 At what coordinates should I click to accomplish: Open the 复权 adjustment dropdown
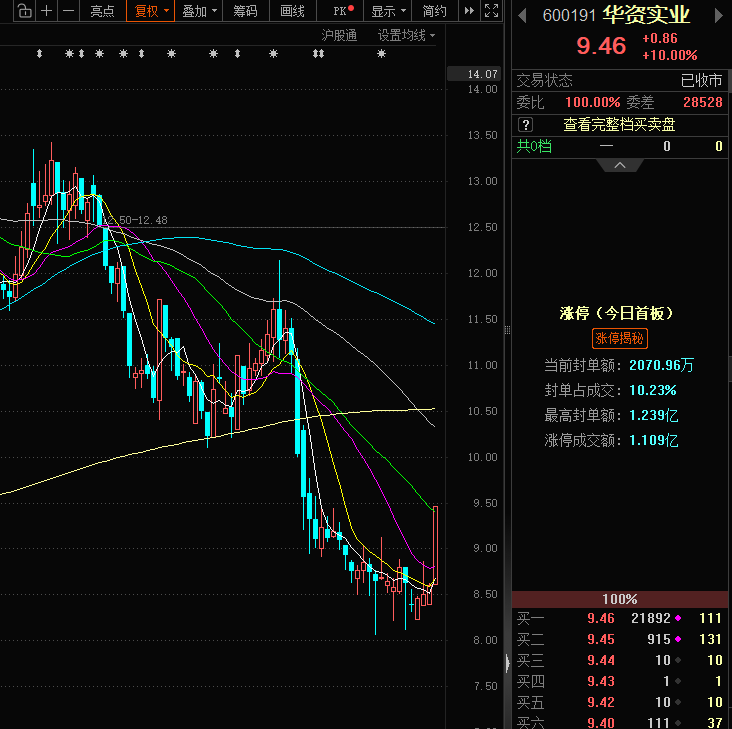(x=150, y=10)
